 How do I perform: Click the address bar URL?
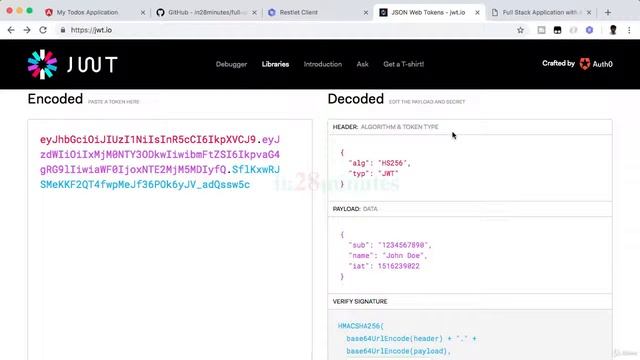(x=91, y=30)
